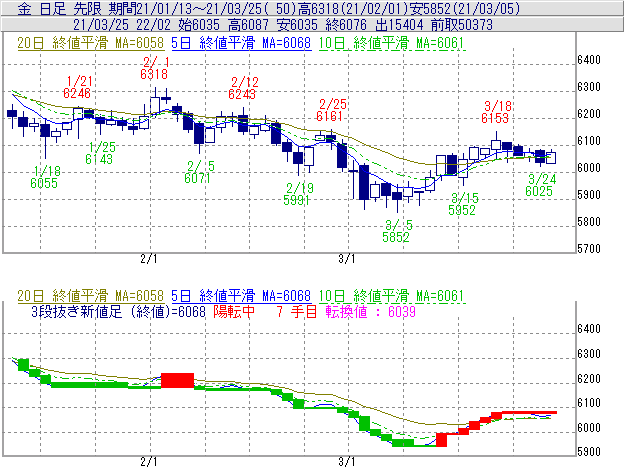Click the 3/24 6025 trough label

(x=540, y=184)
